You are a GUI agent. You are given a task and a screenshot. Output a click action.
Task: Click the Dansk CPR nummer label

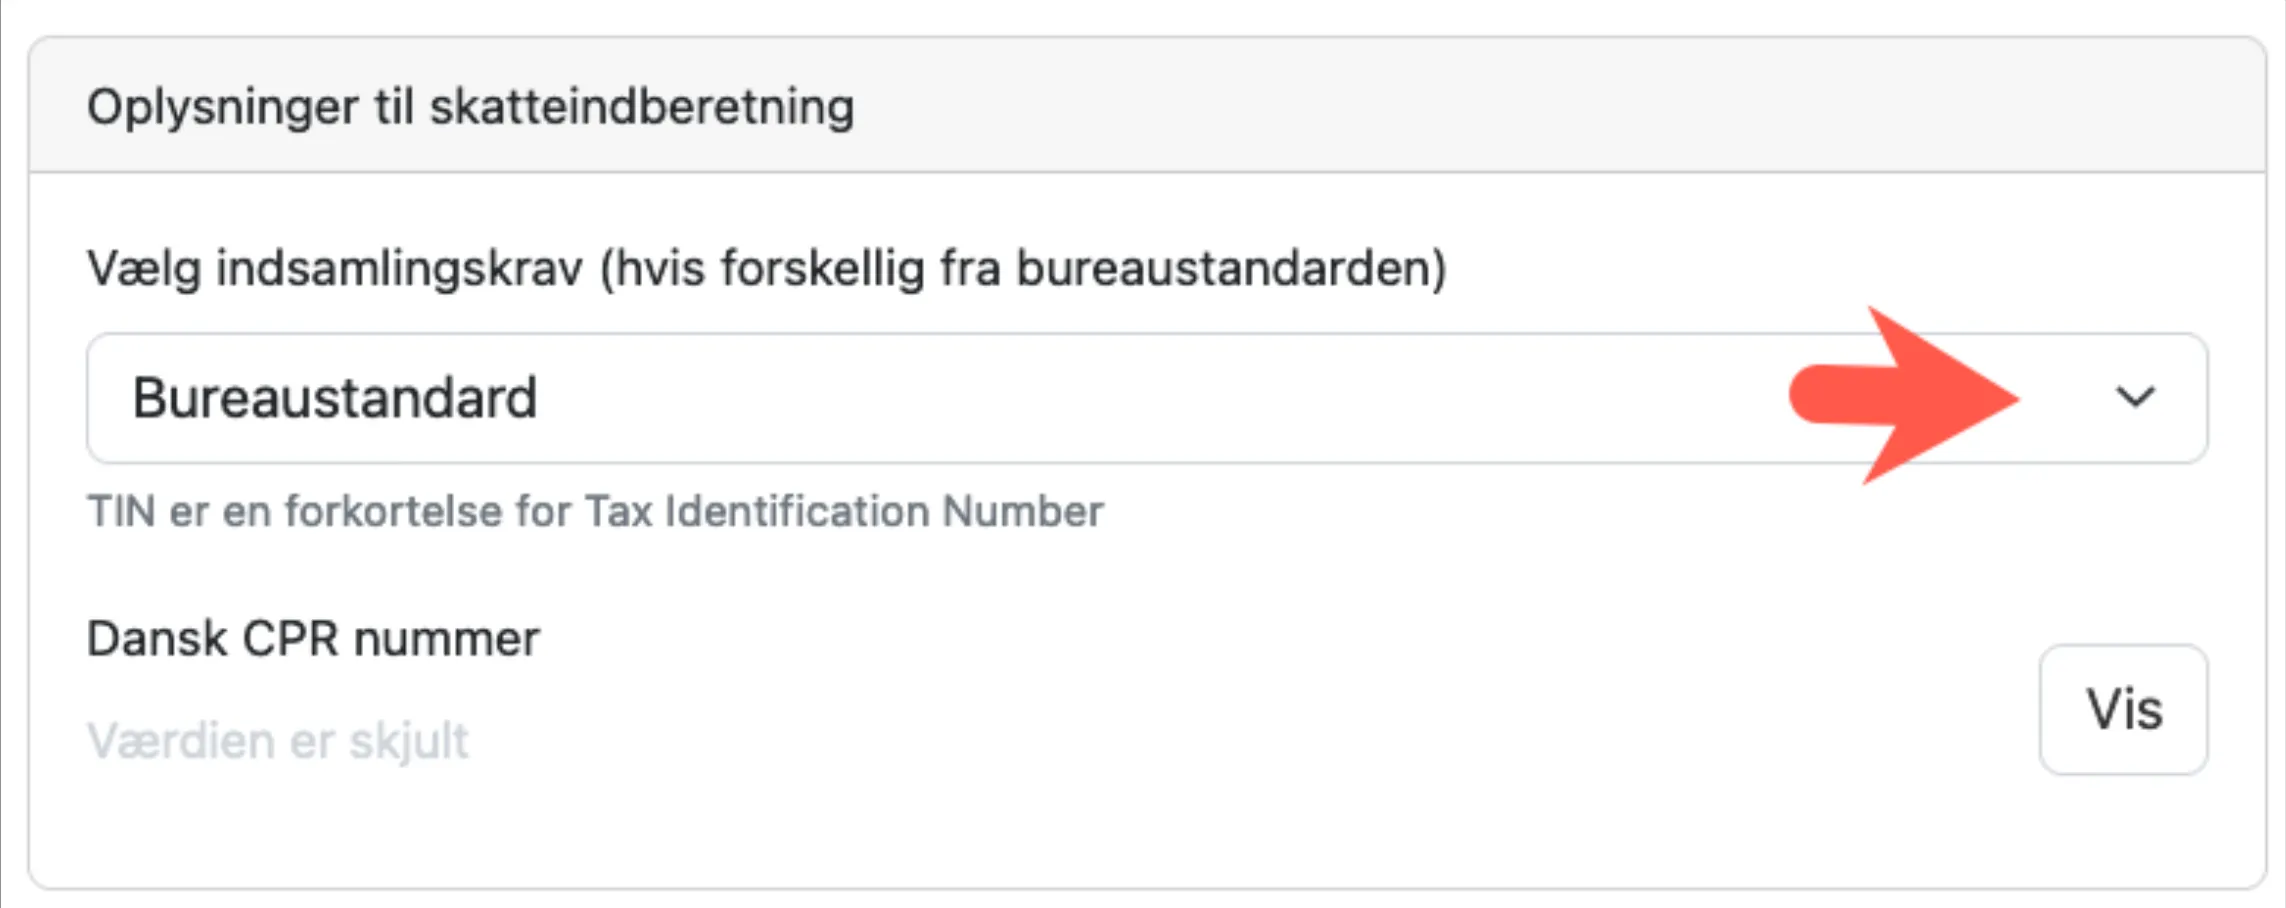(x=313, y=637)
